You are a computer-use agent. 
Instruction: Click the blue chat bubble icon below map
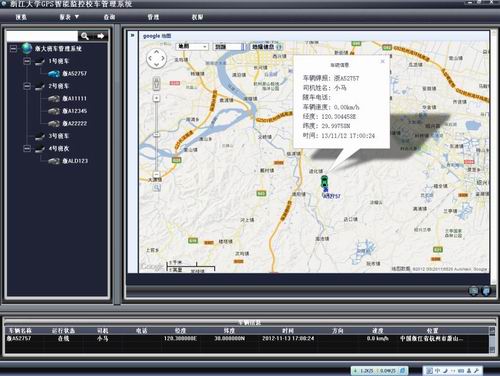click(486, 291)
